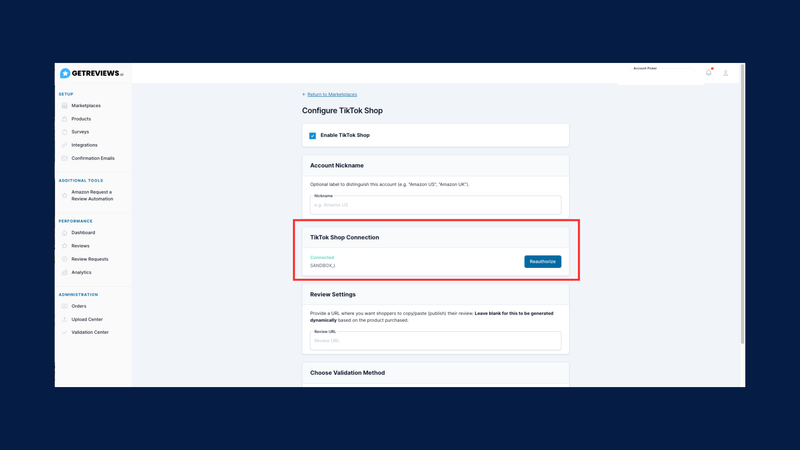Open Orders under Administration
This screenshot has height=450, width=800.
pyautogui.click(x=79, y=306)
